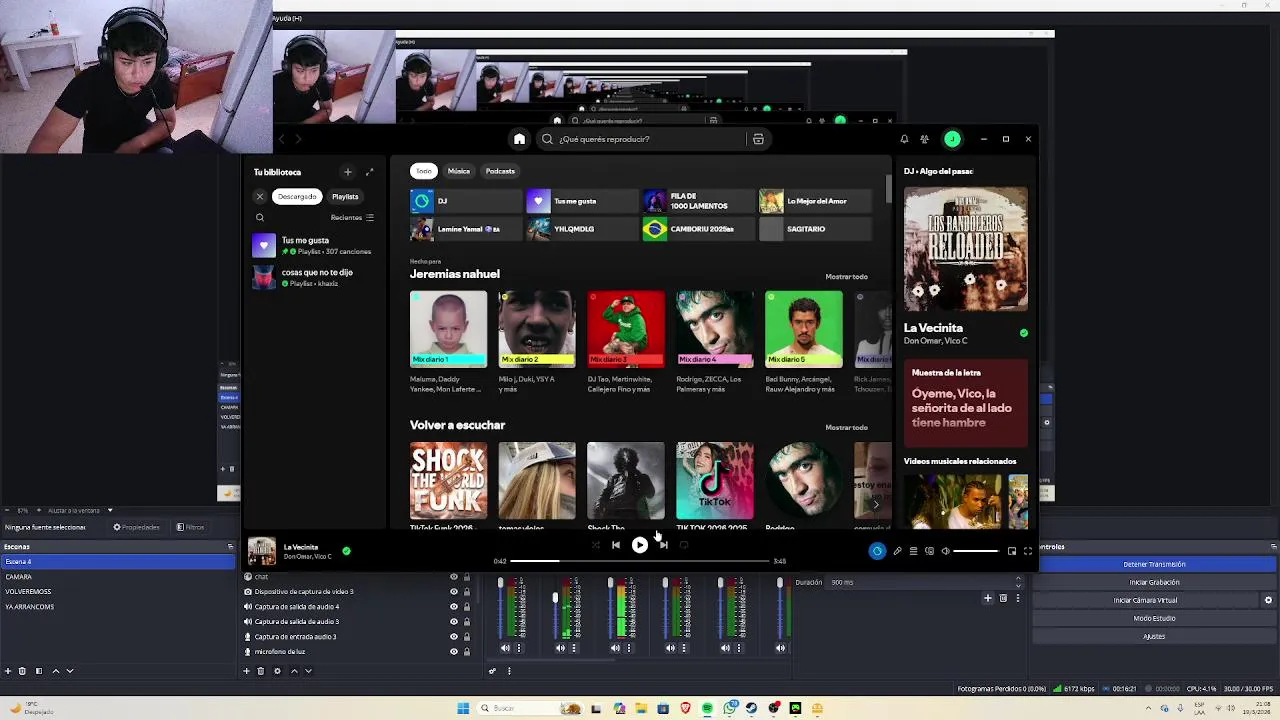Toggle Spotify repeat mode
The image size is (1280, 720).
pos(684,545)
